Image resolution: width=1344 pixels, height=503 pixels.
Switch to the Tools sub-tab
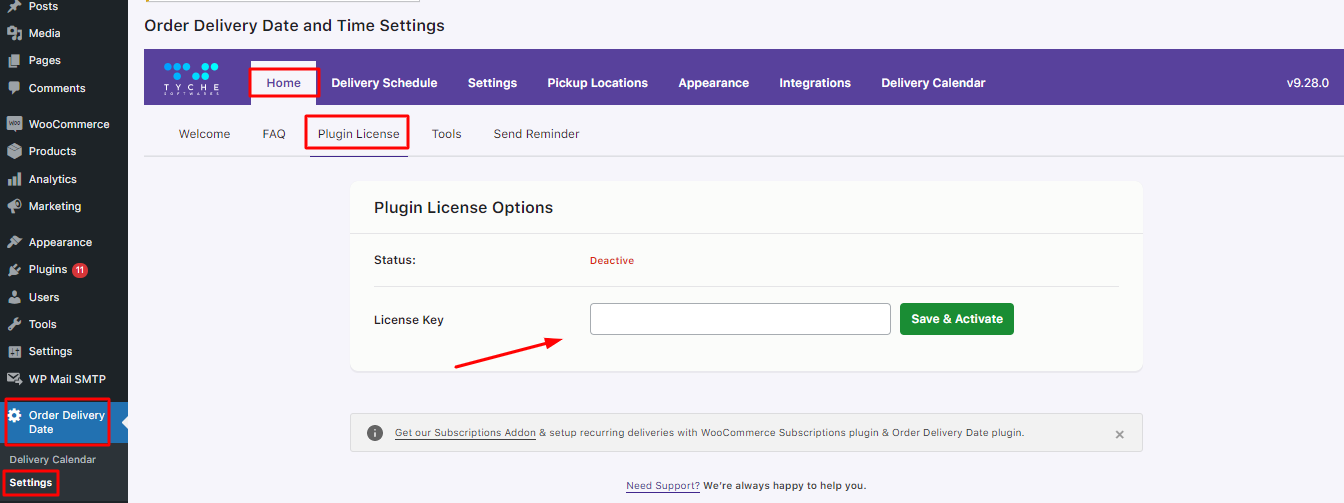tap(446, 134)
